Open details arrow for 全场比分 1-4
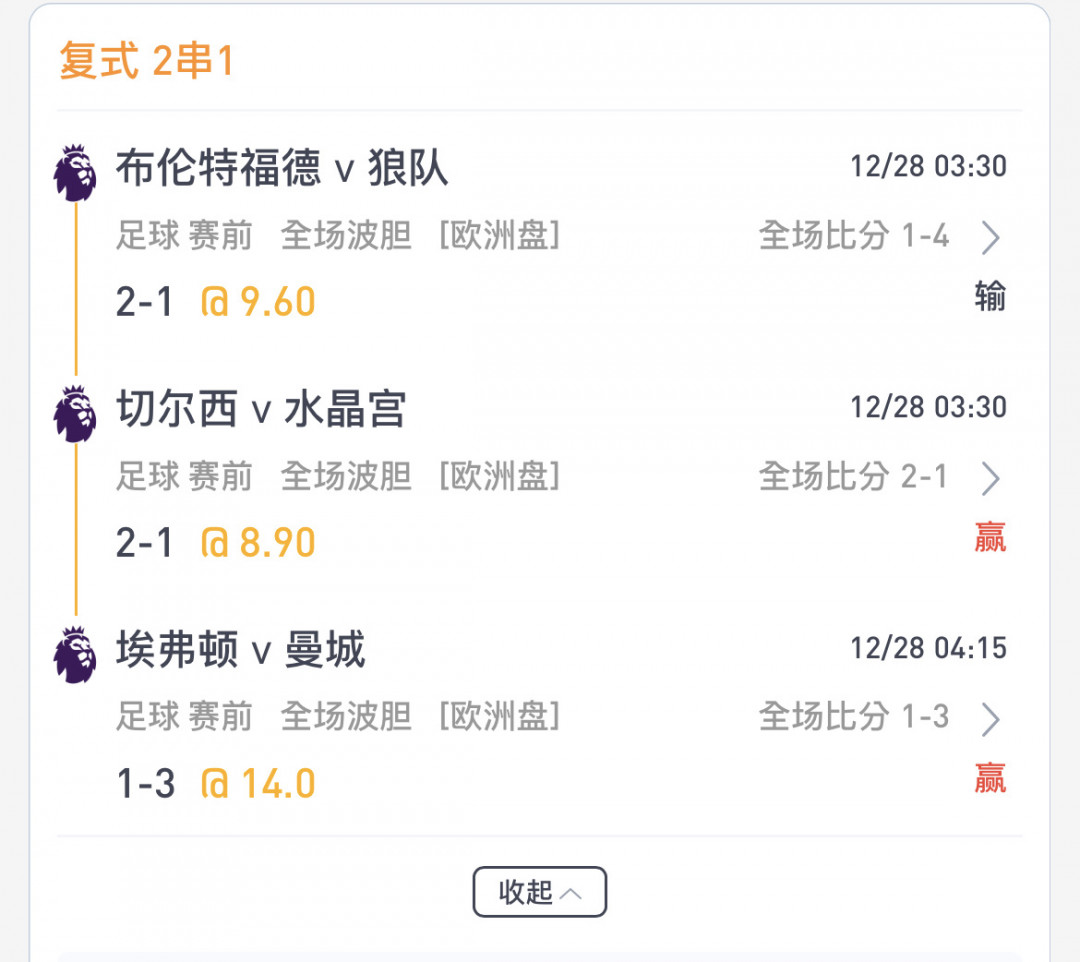 coord(990,238)
